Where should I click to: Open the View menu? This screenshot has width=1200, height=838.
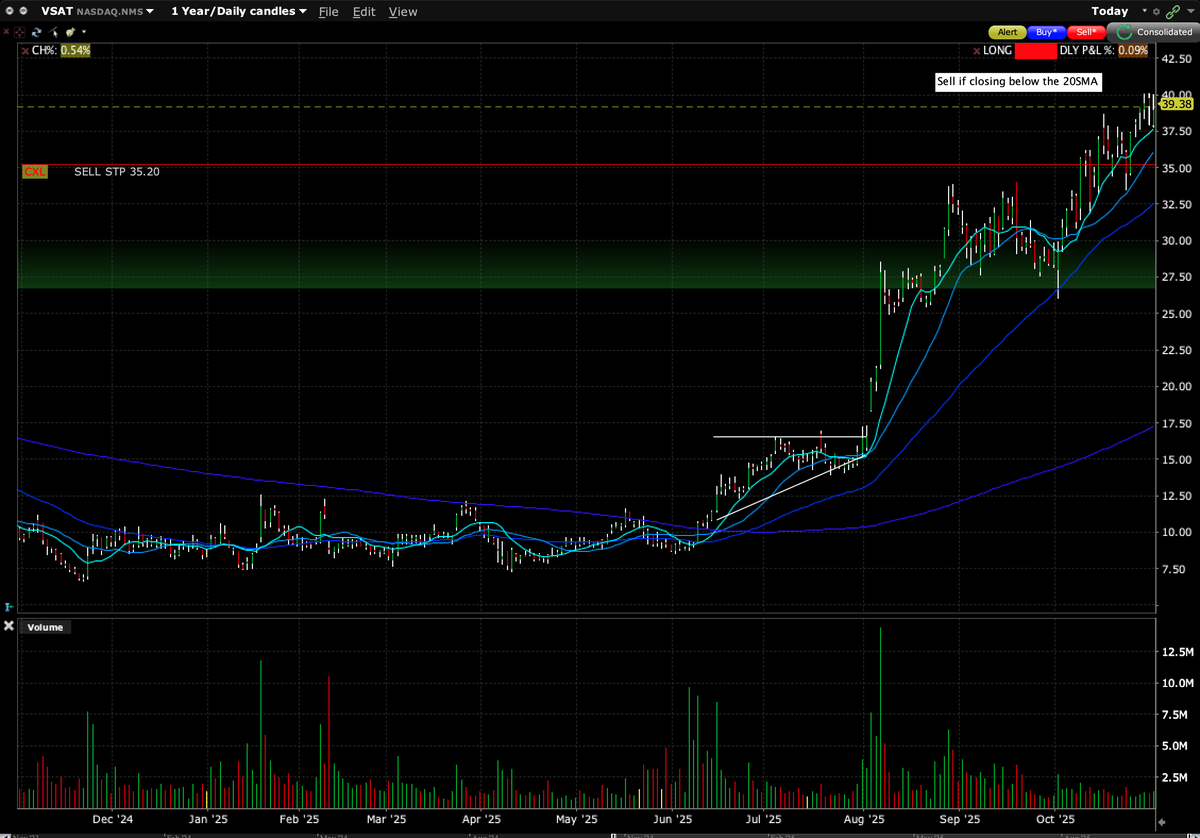tap(403, 11)
